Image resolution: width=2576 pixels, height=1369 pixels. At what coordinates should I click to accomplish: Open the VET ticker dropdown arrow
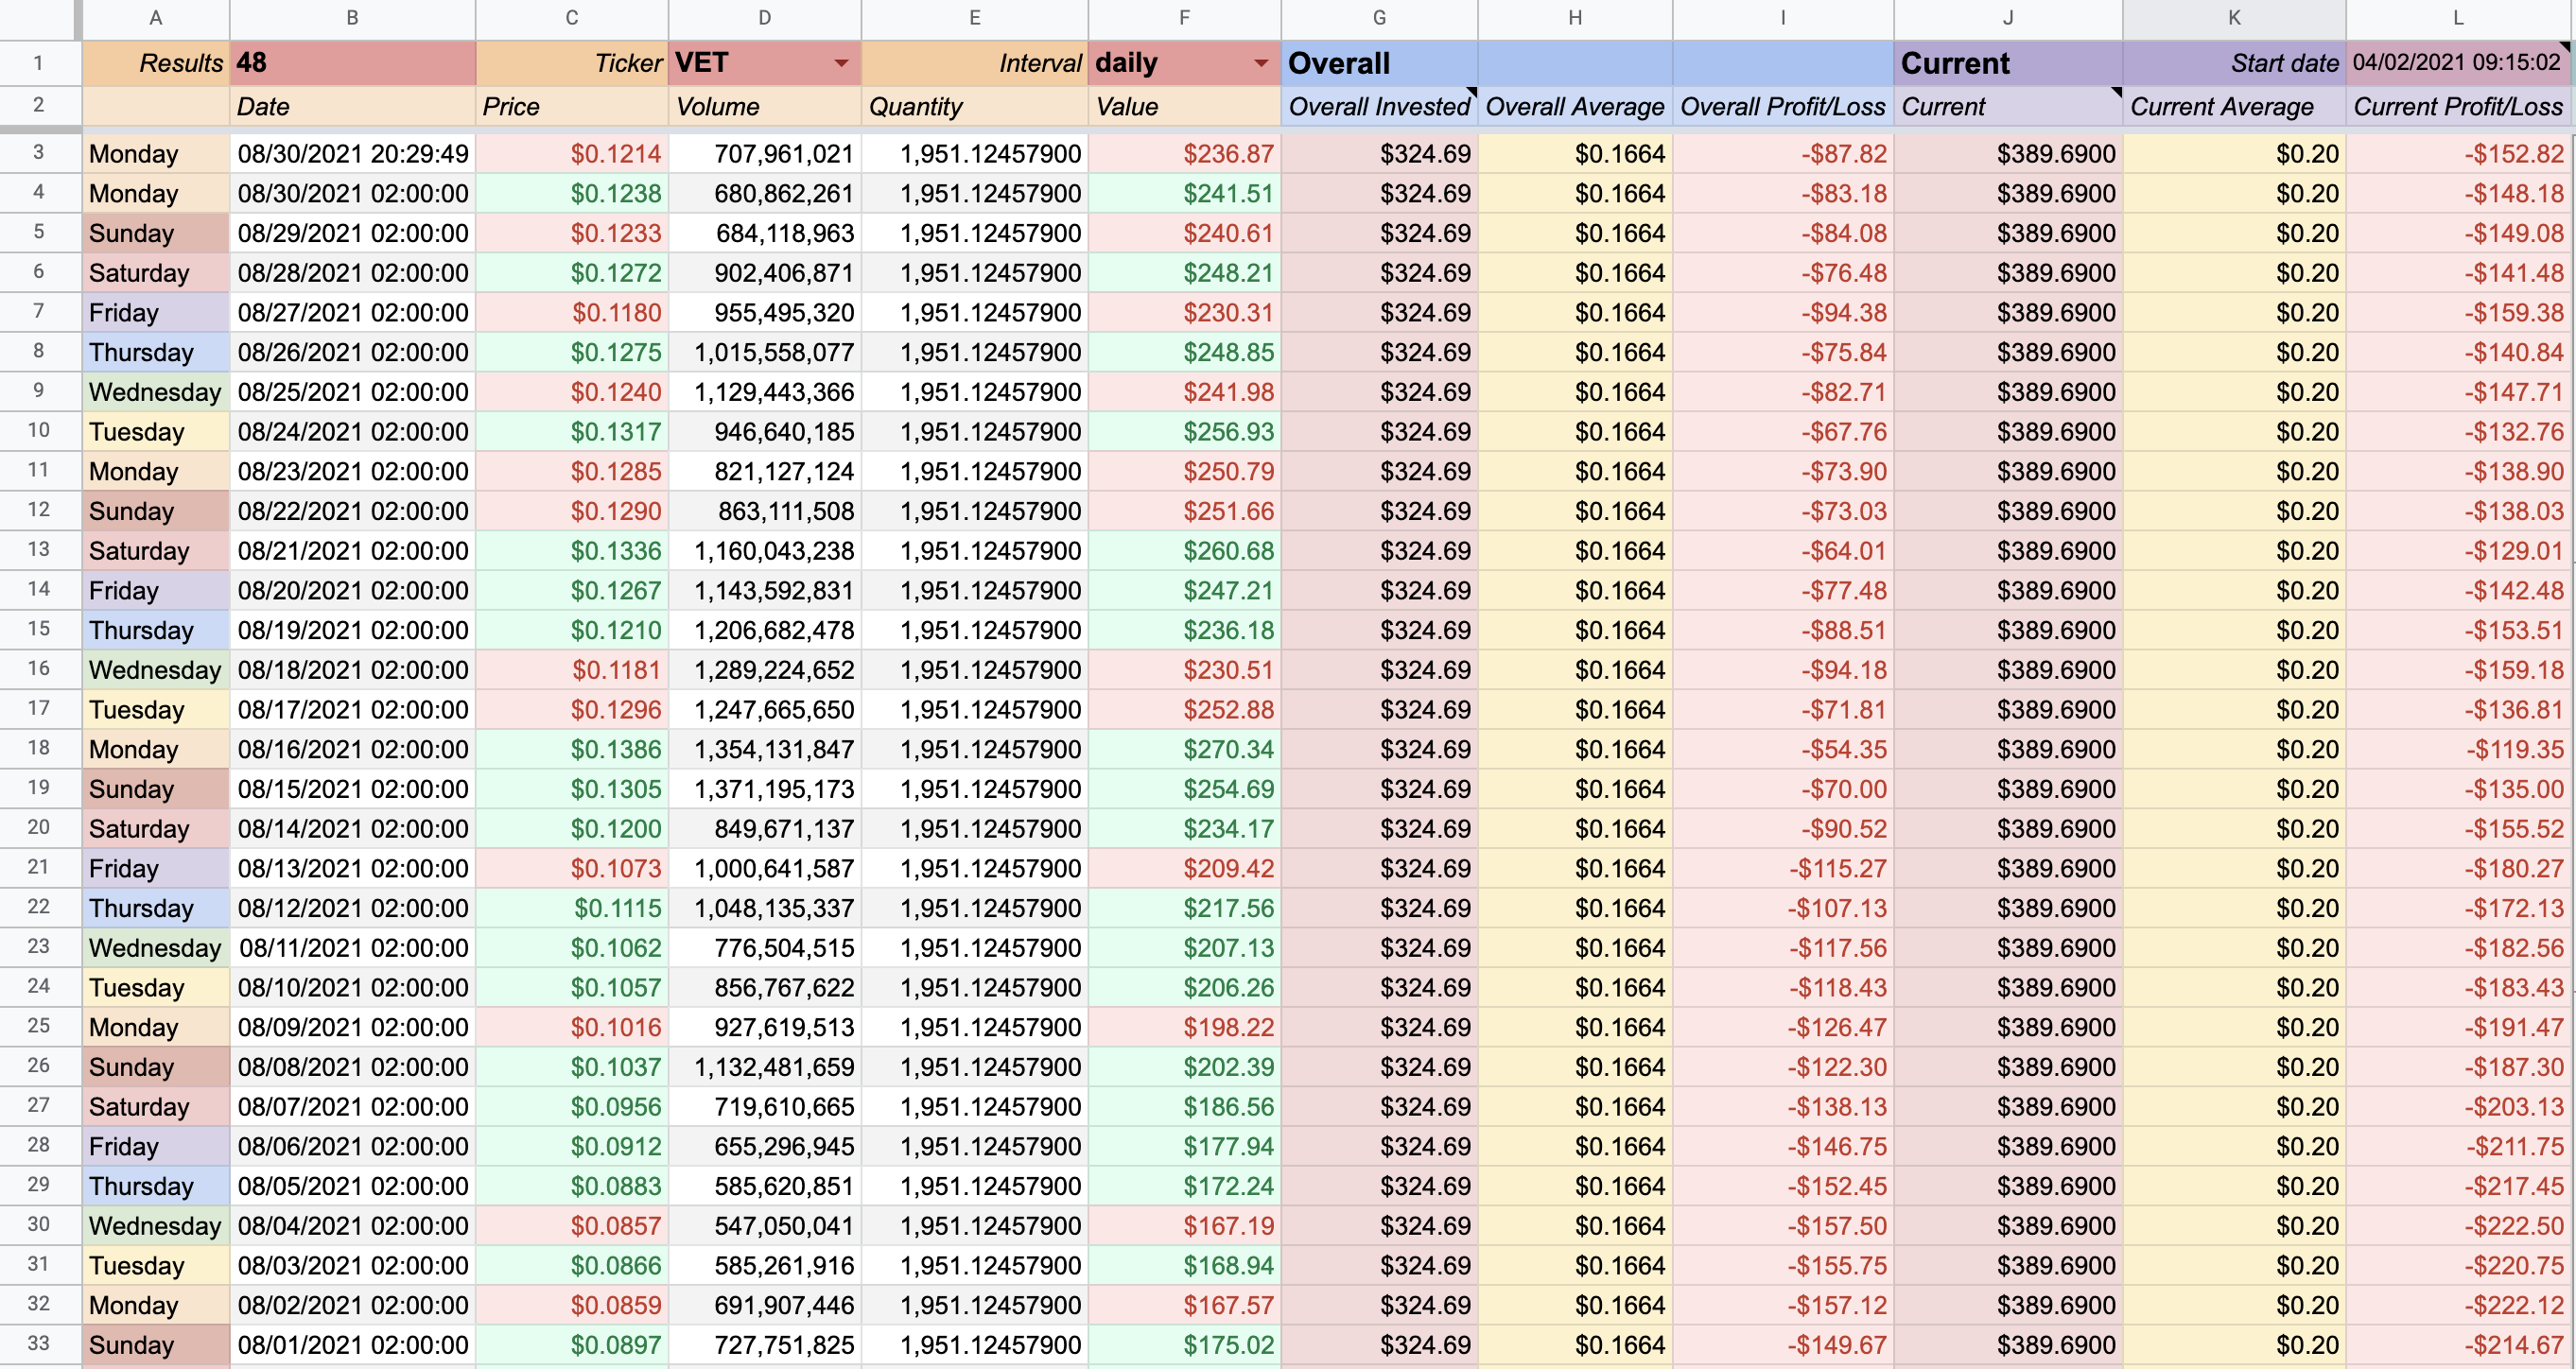coord(841,63)
